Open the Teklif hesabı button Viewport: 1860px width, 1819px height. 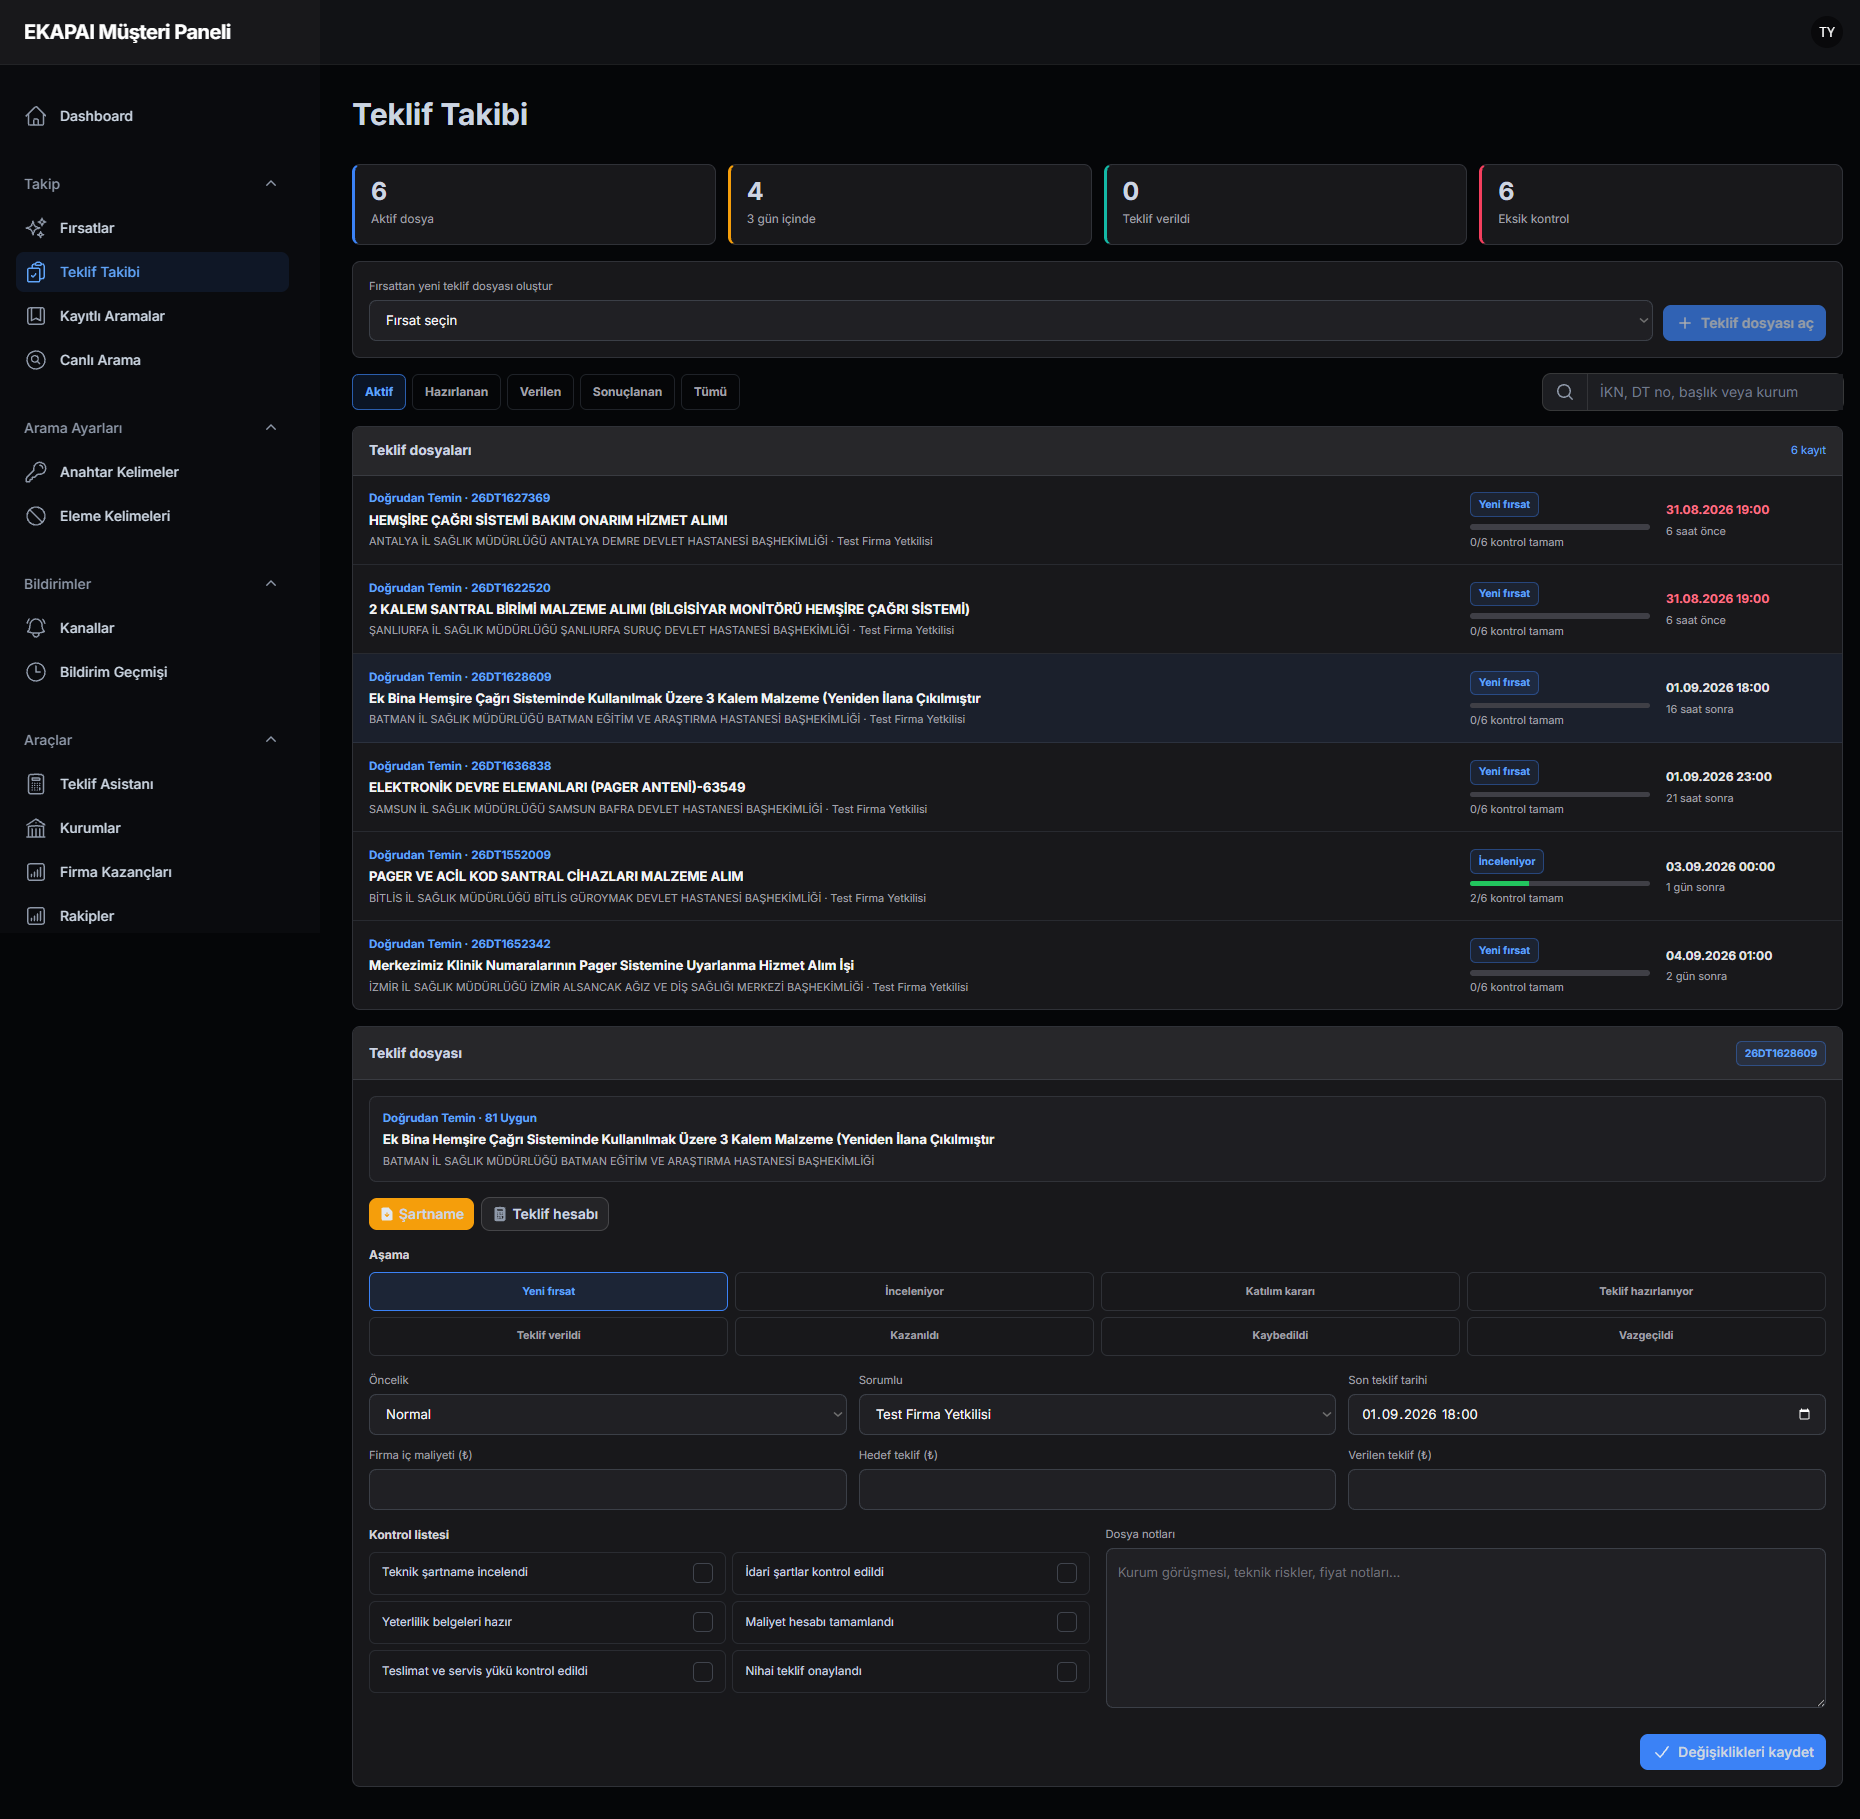pyautogui.click(x=545, y=1214)
